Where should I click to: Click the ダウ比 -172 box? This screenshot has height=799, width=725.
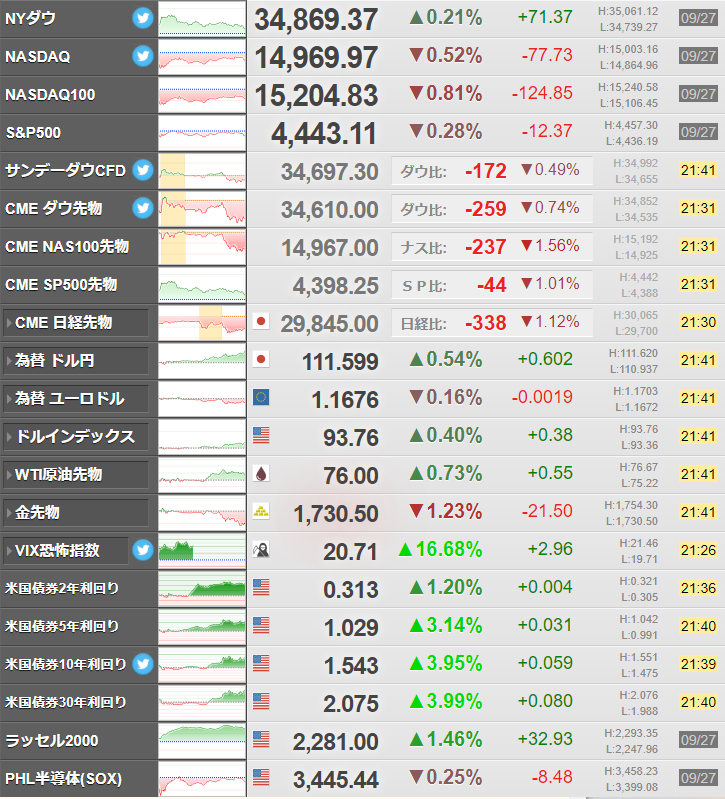(x=492, y=171)
